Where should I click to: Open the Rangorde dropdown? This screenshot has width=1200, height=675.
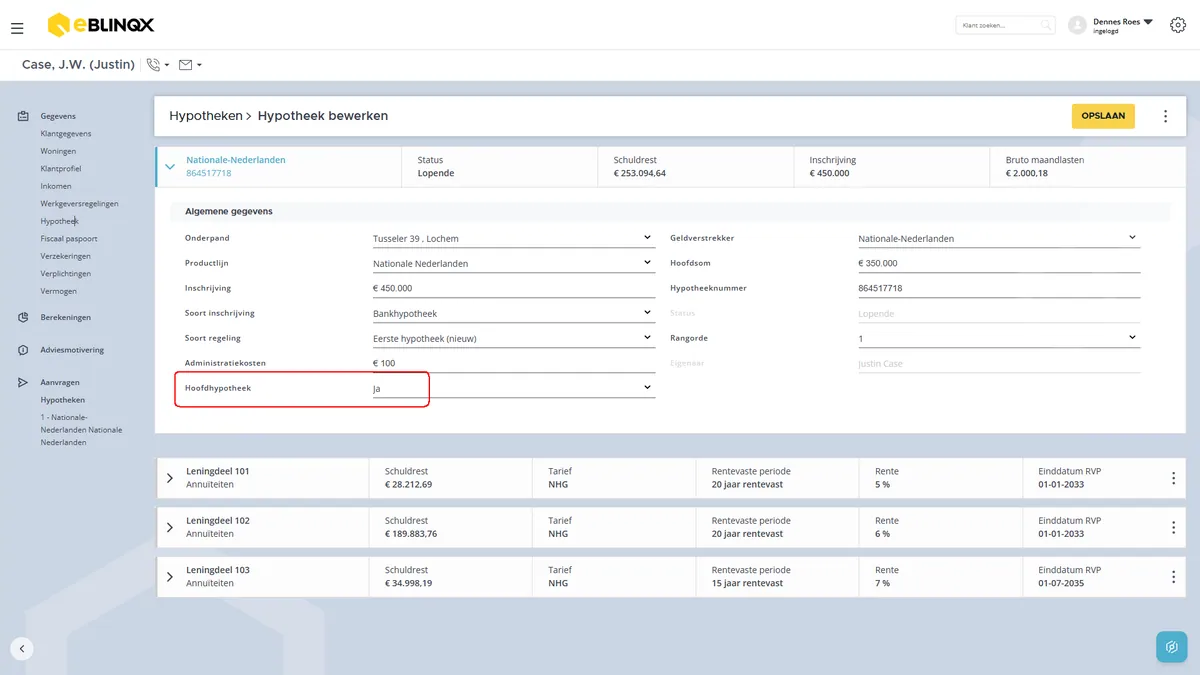point(999,339)
